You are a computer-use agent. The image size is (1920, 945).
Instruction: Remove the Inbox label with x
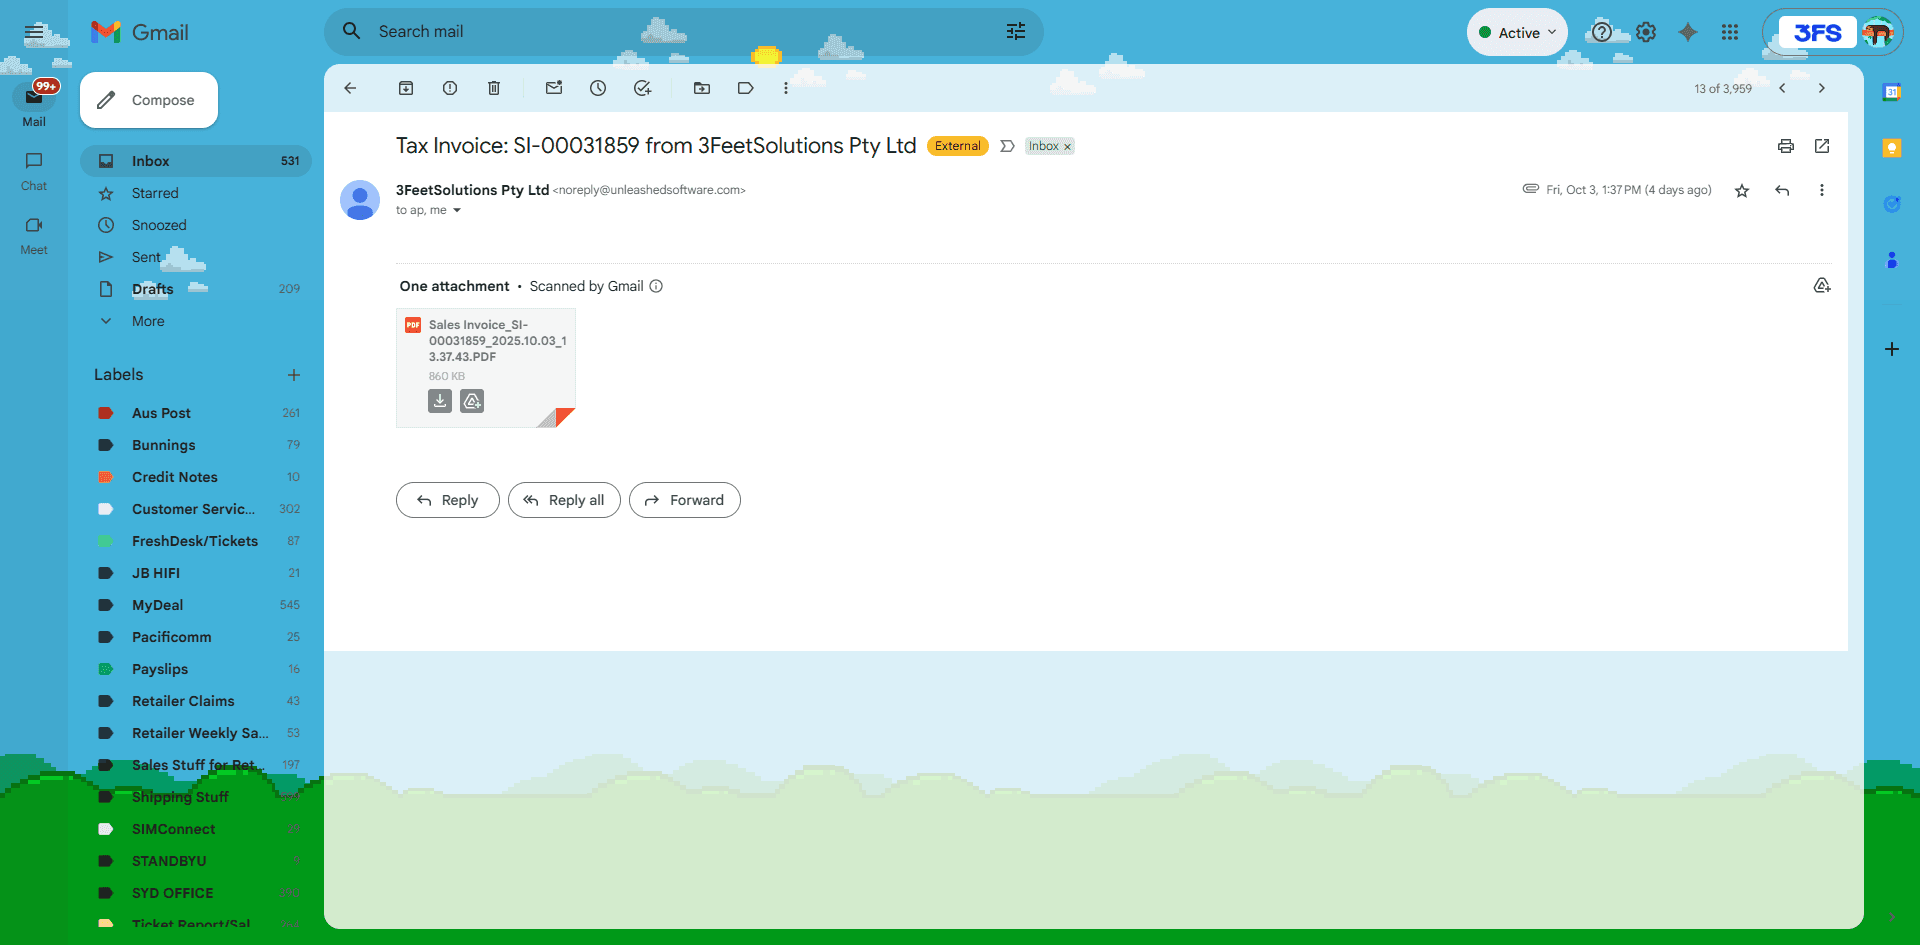1067,147
